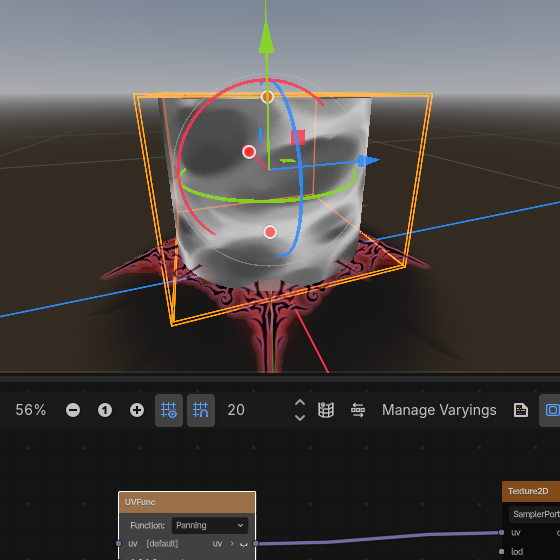560x560 pixels.
Task: Zoom in the shader graph with the plus icon
Action: (x=137, y=410)
